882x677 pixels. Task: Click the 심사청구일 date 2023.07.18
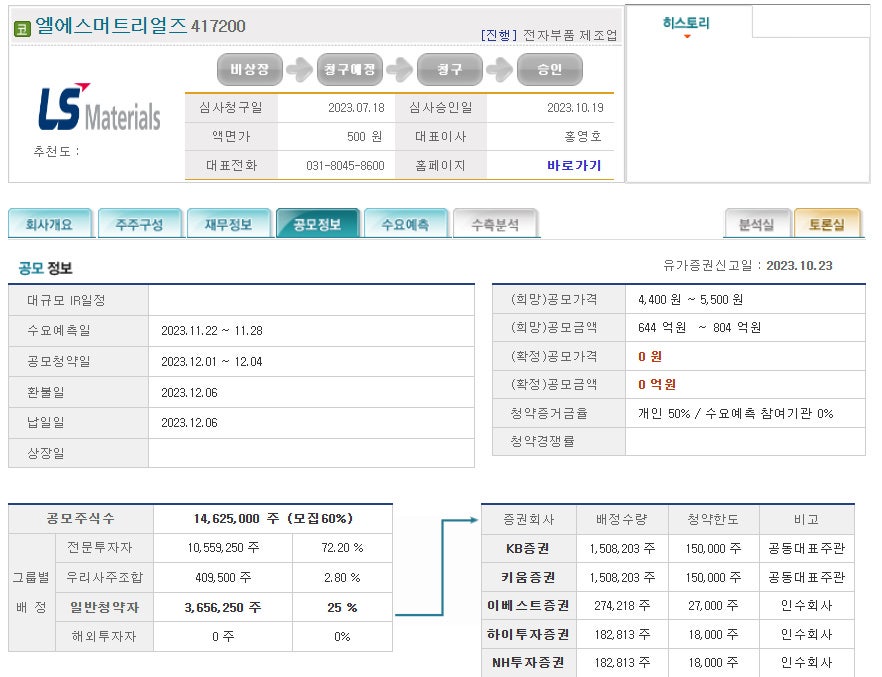pos(356,107)
